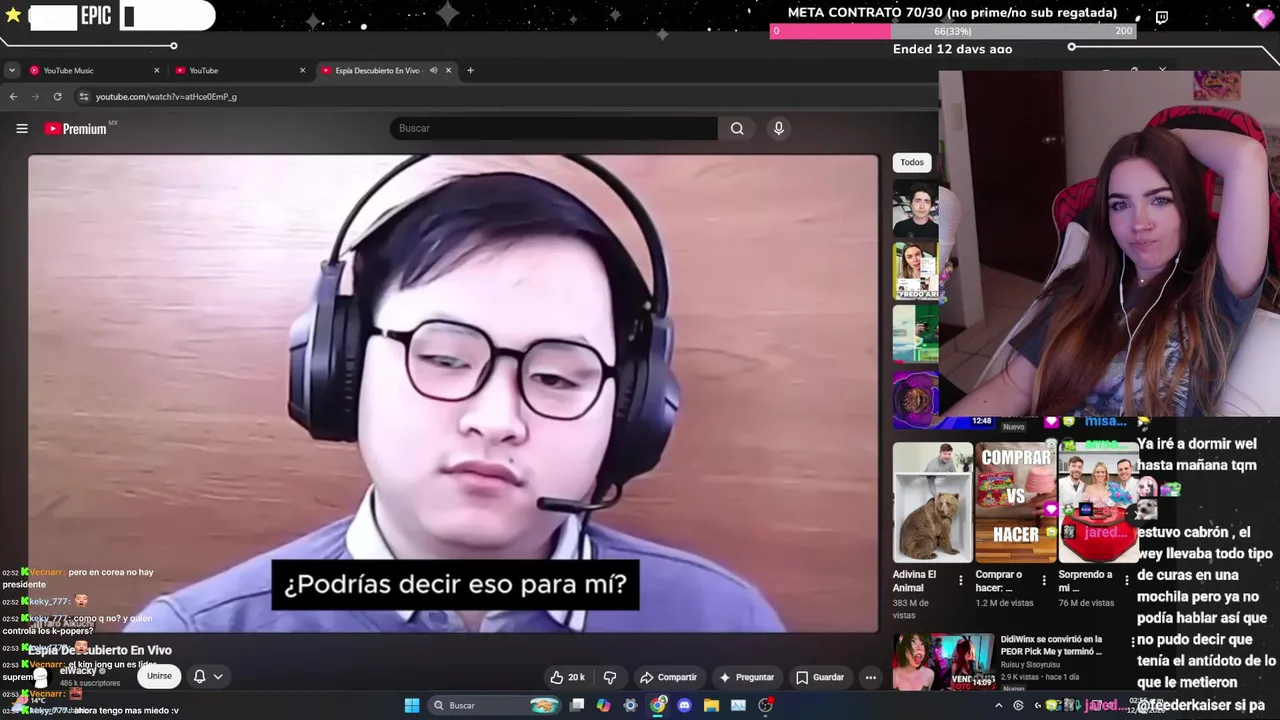The image size is (1280, 720).
Task: Click the search magnifier button
Action: click(737, 128)
